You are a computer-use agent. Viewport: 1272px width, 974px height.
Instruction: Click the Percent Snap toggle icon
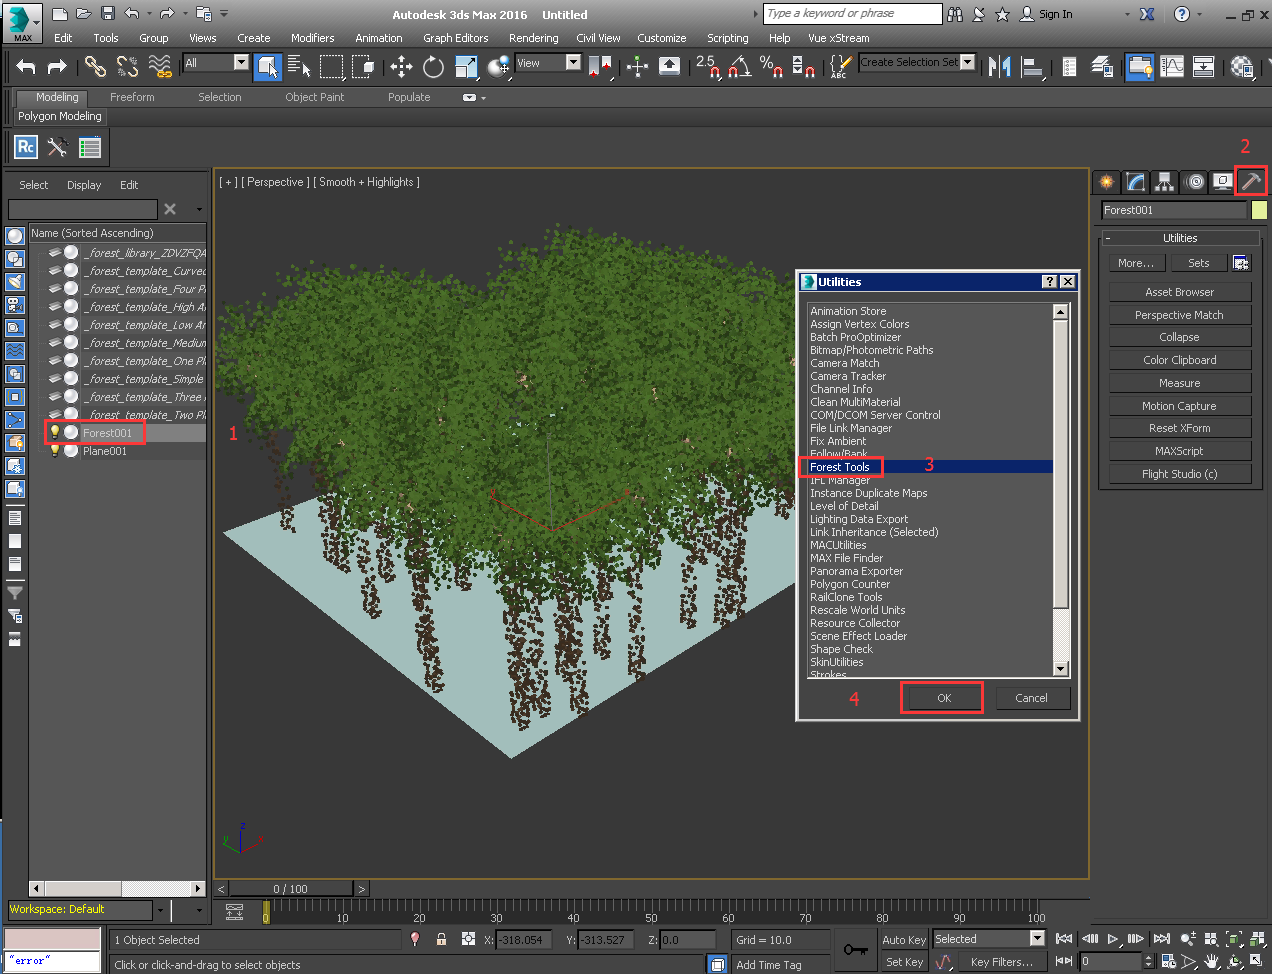click(771, 67)
